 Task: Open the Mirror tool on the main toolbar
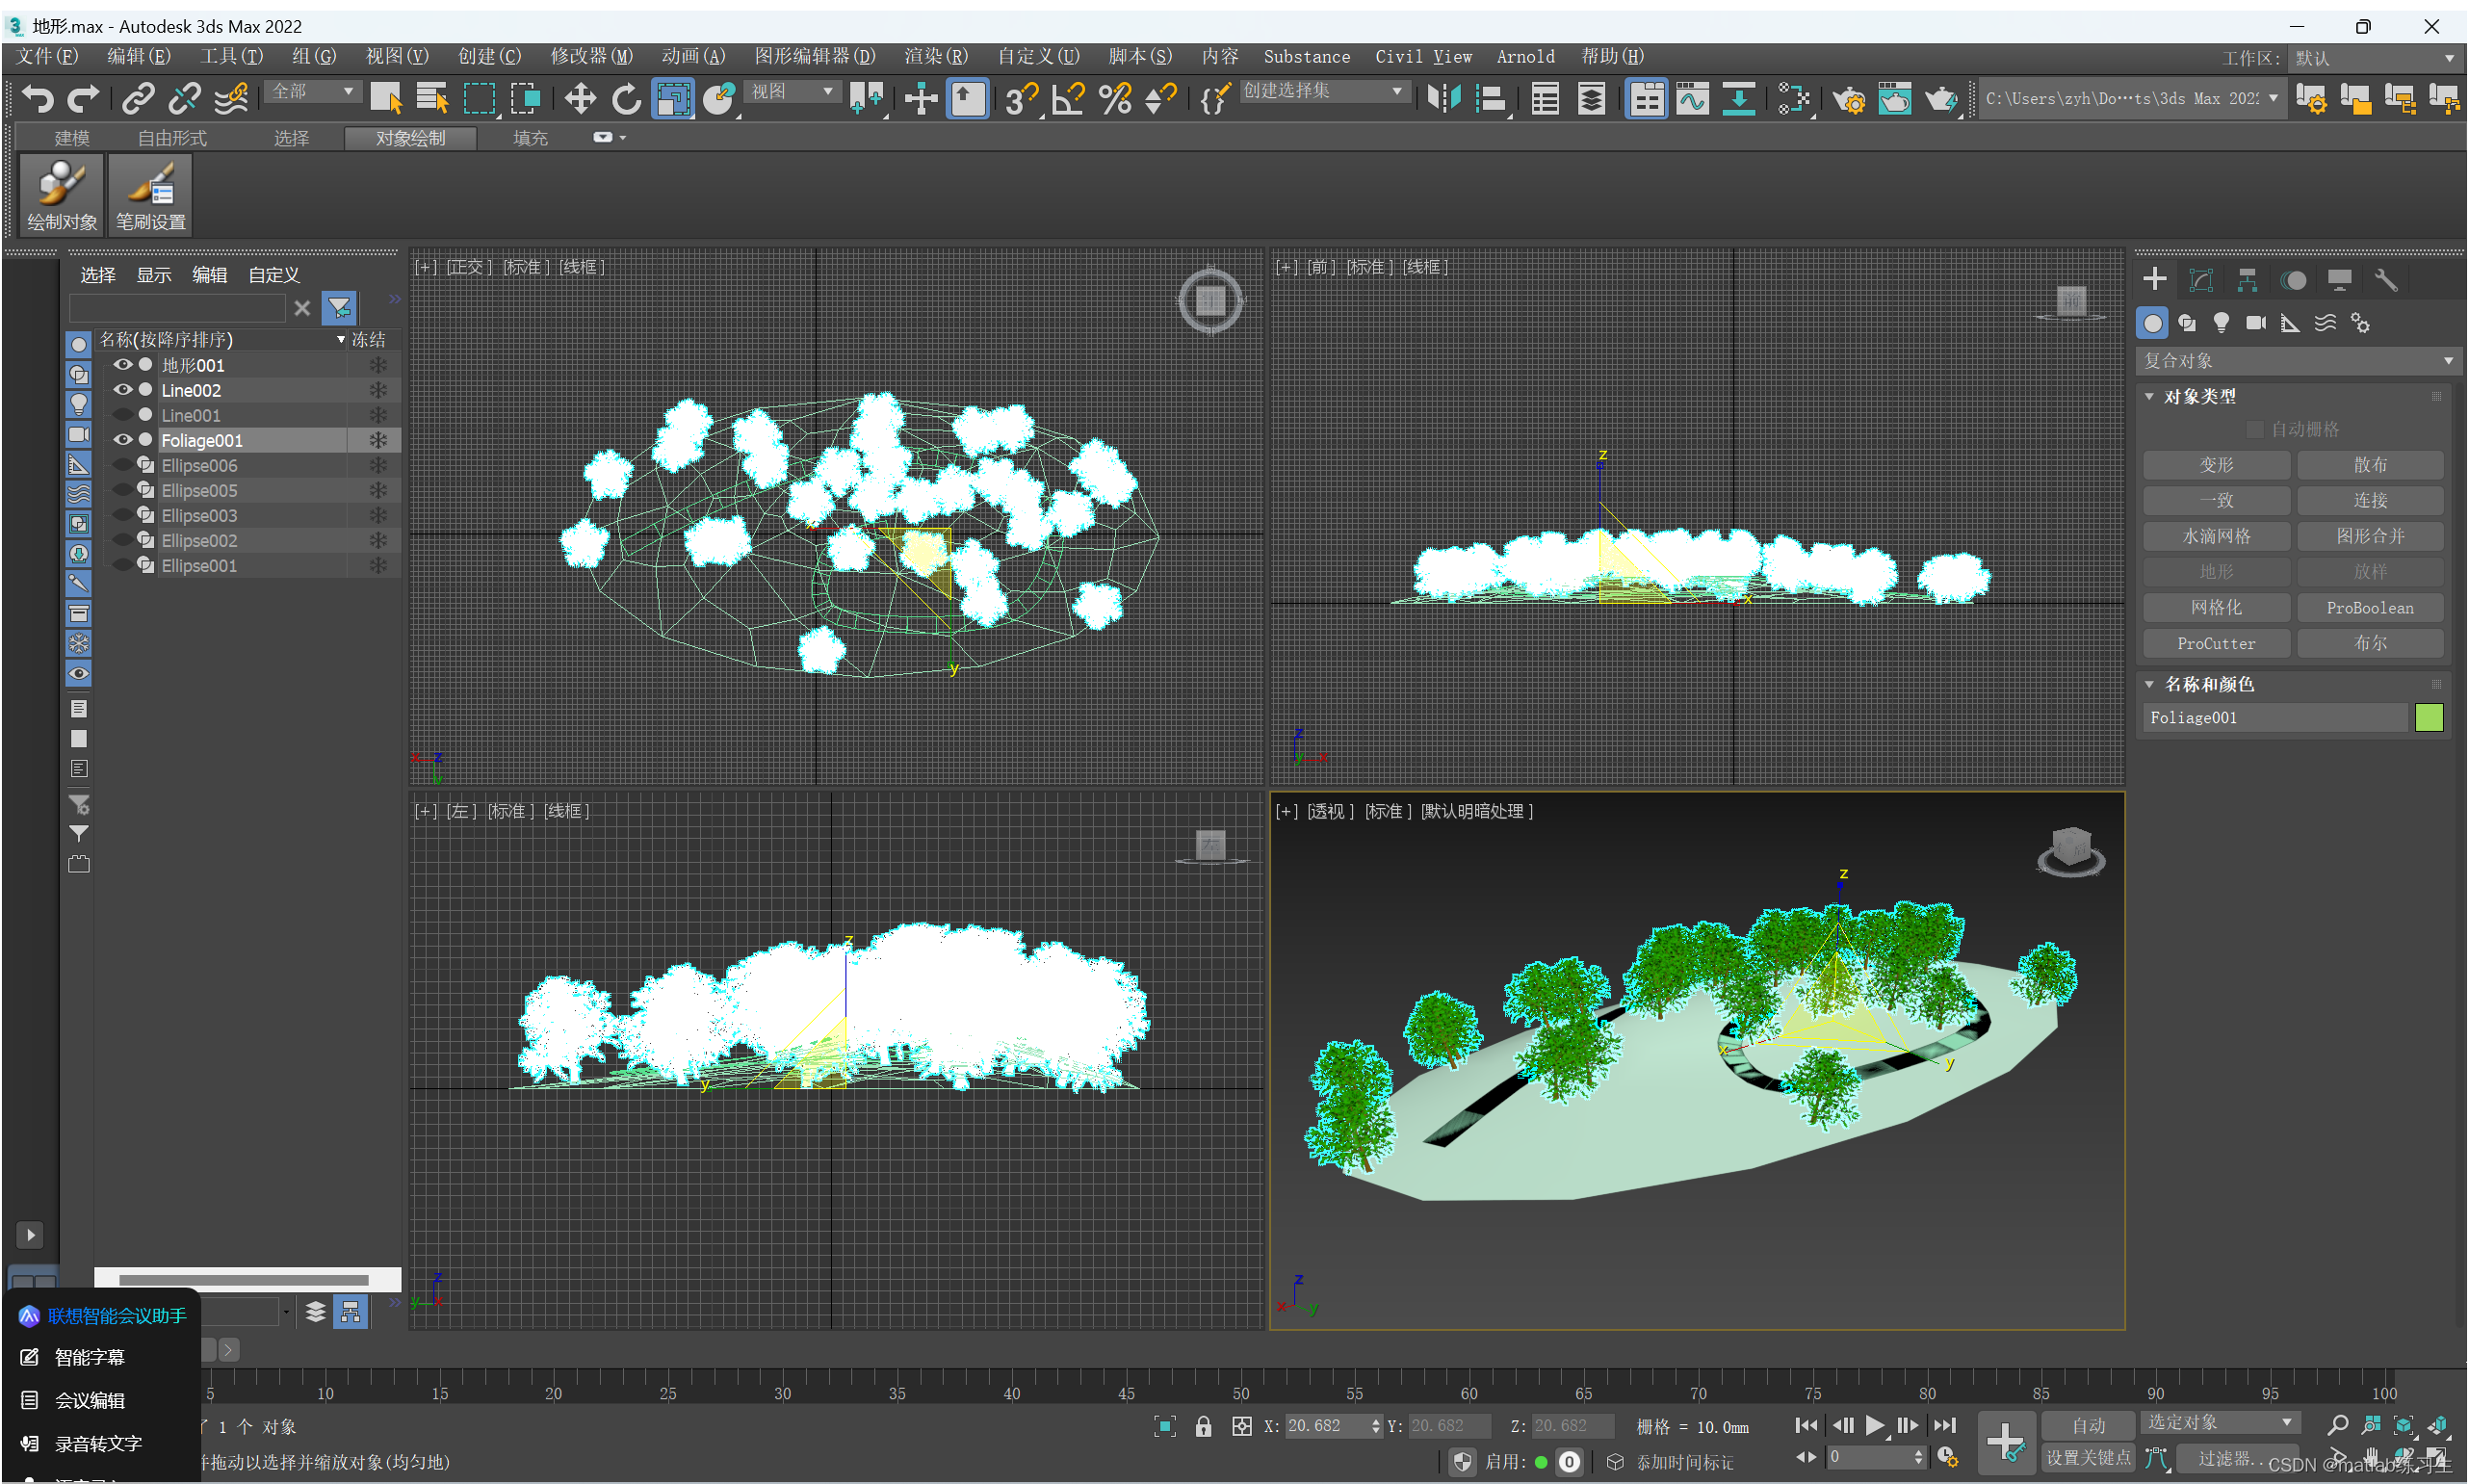[x=1443, y=98]
